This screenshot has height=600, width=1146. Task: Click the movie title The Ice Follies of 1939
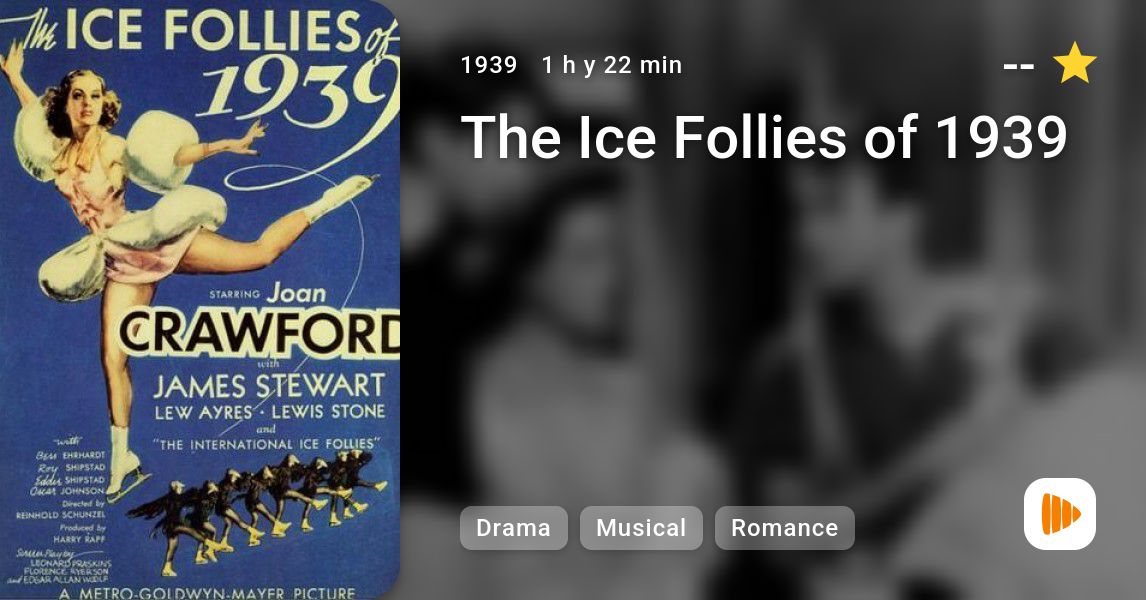coord(764,137)
